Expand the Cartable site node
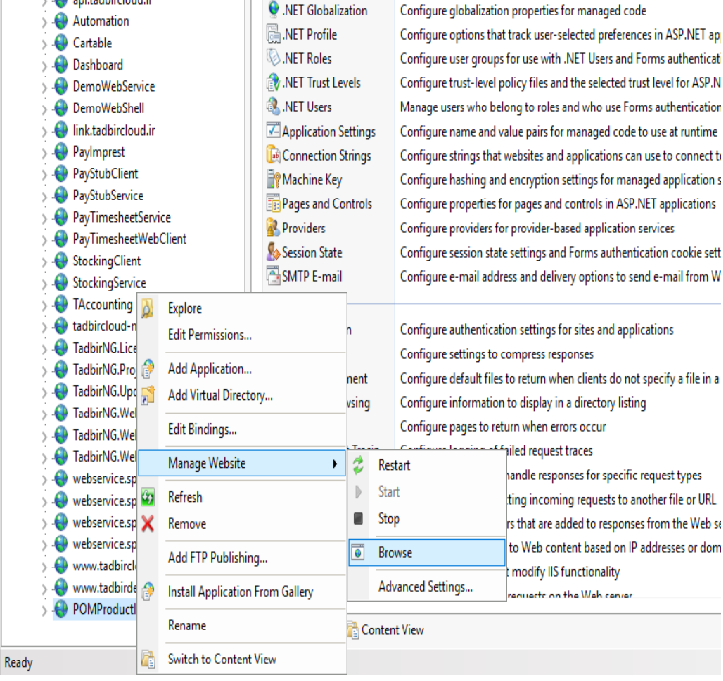This screenshot has height=681, width=723. pos(44,44)
